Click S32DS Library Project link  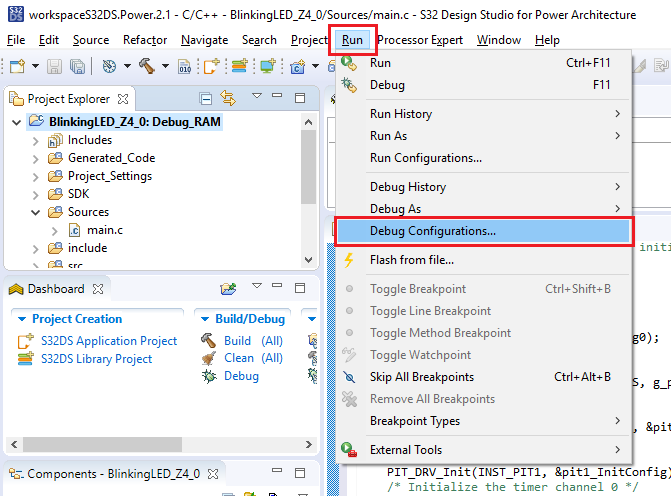coord(96,359)
